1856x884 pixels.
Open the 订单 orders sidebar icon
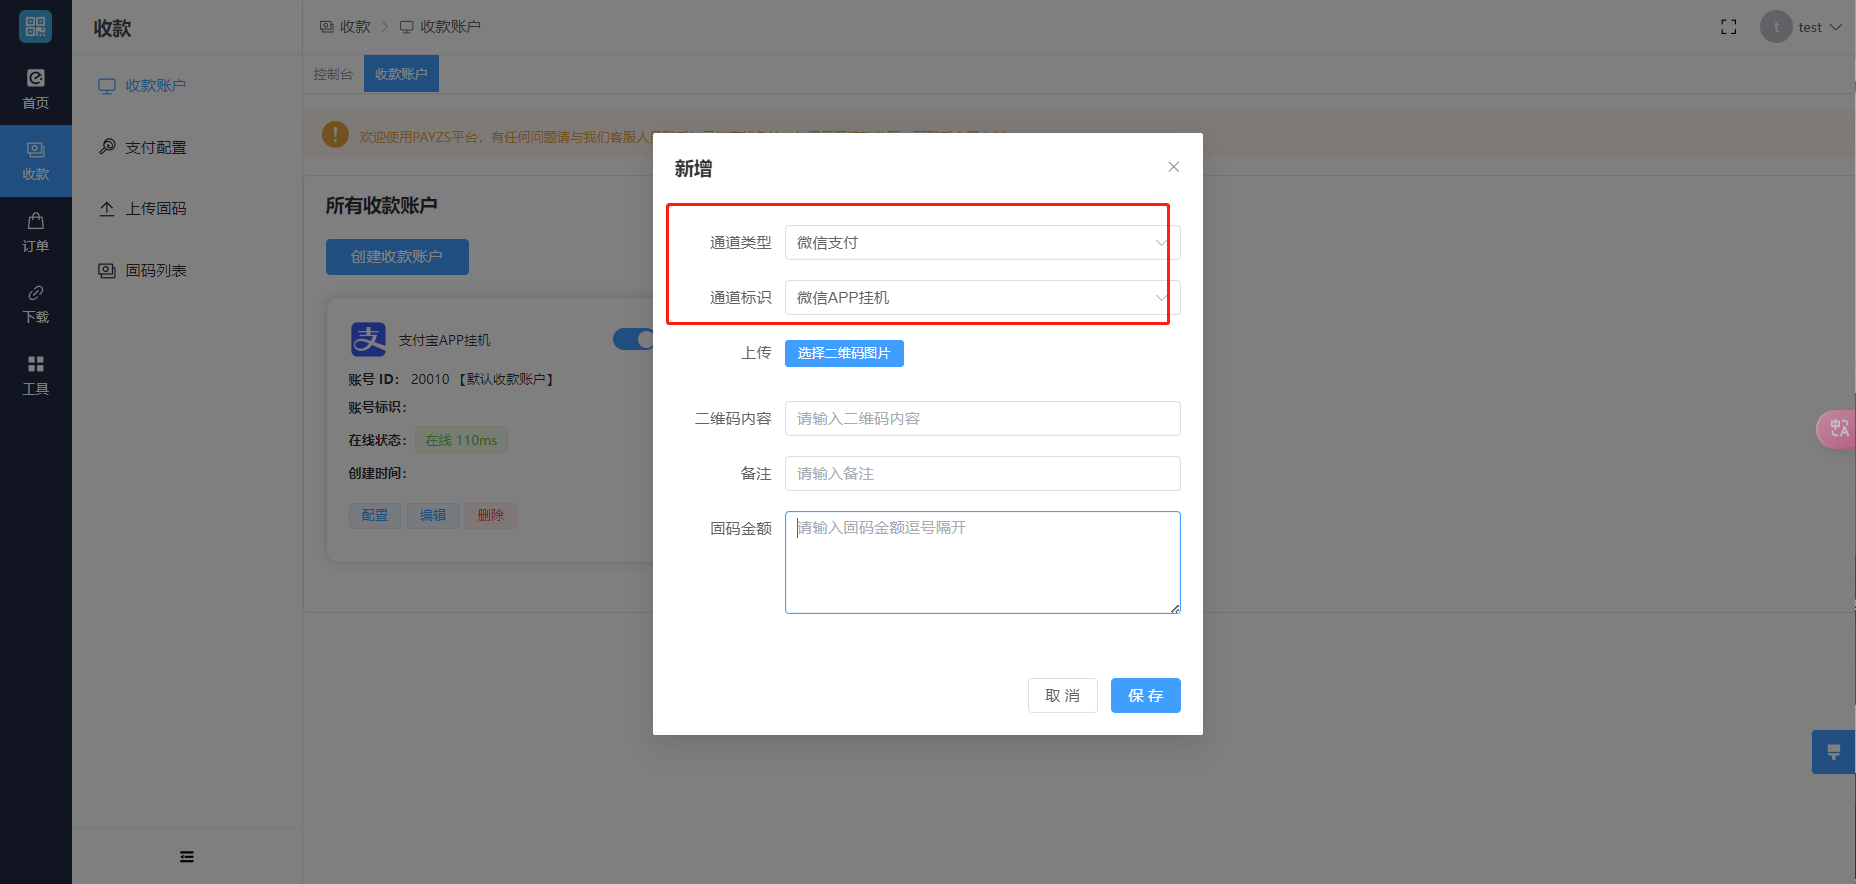(35, 231)
